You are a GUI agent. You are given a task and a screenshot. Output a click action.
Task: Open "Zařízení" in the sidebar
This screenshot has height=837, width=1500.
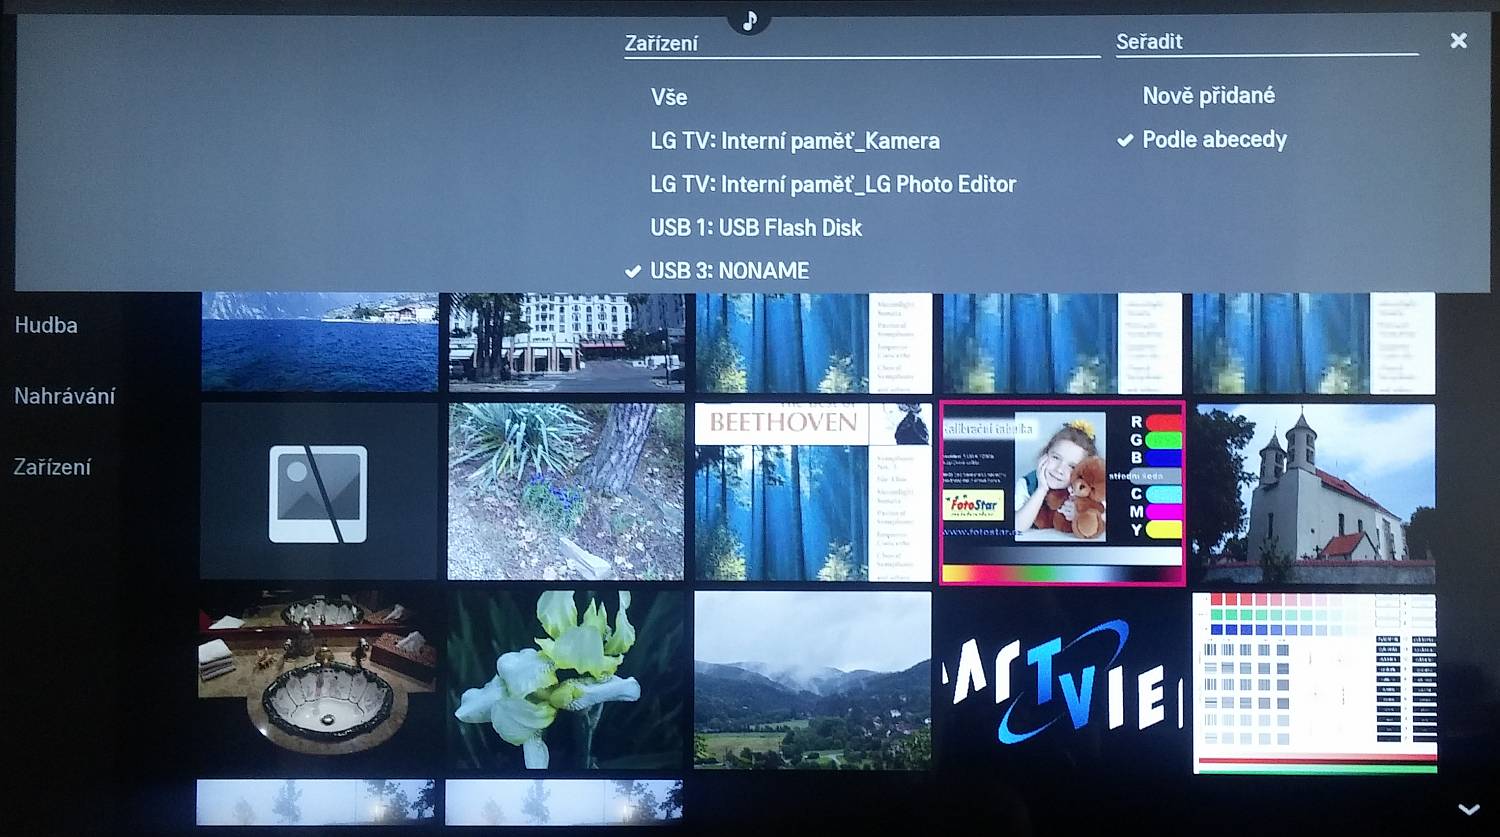click(51, 466)
